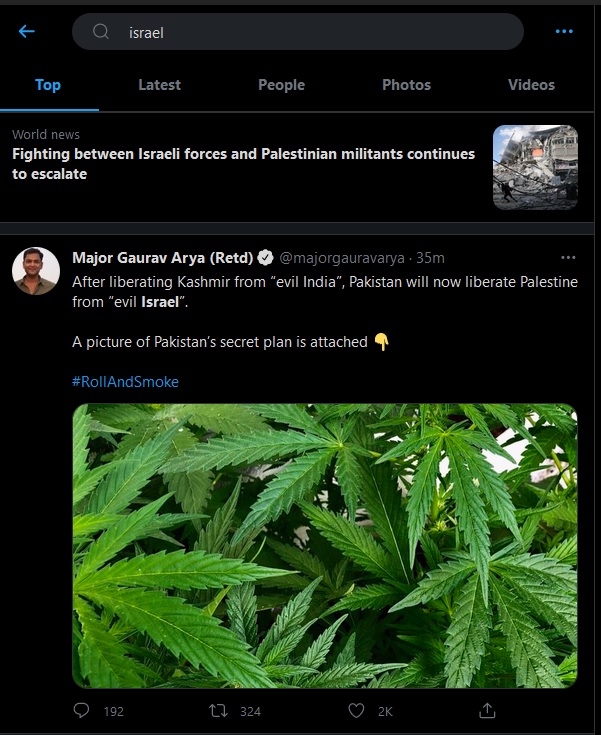Like the tweet with heart icon
Image resolution: width=601 pixels, height=735 pixels.
[355, 711]
